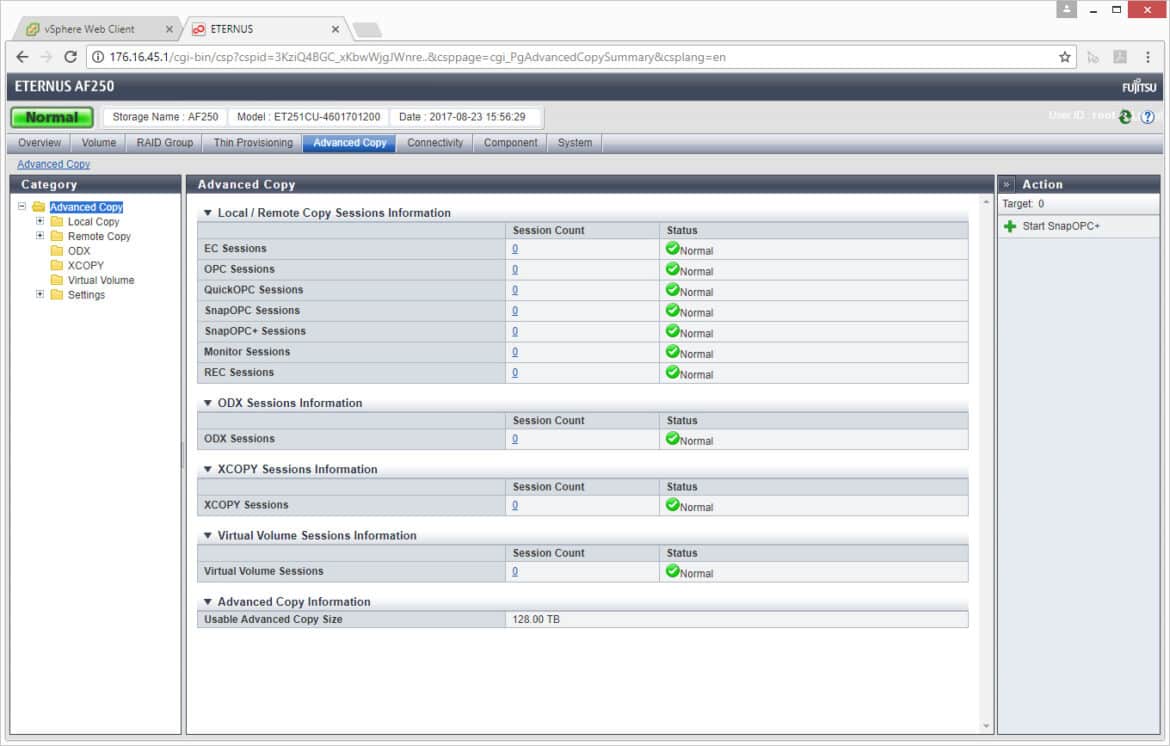Collapse ODX Sessions Information section
The height and width of the screenshot is (746, 1170).
208,403
